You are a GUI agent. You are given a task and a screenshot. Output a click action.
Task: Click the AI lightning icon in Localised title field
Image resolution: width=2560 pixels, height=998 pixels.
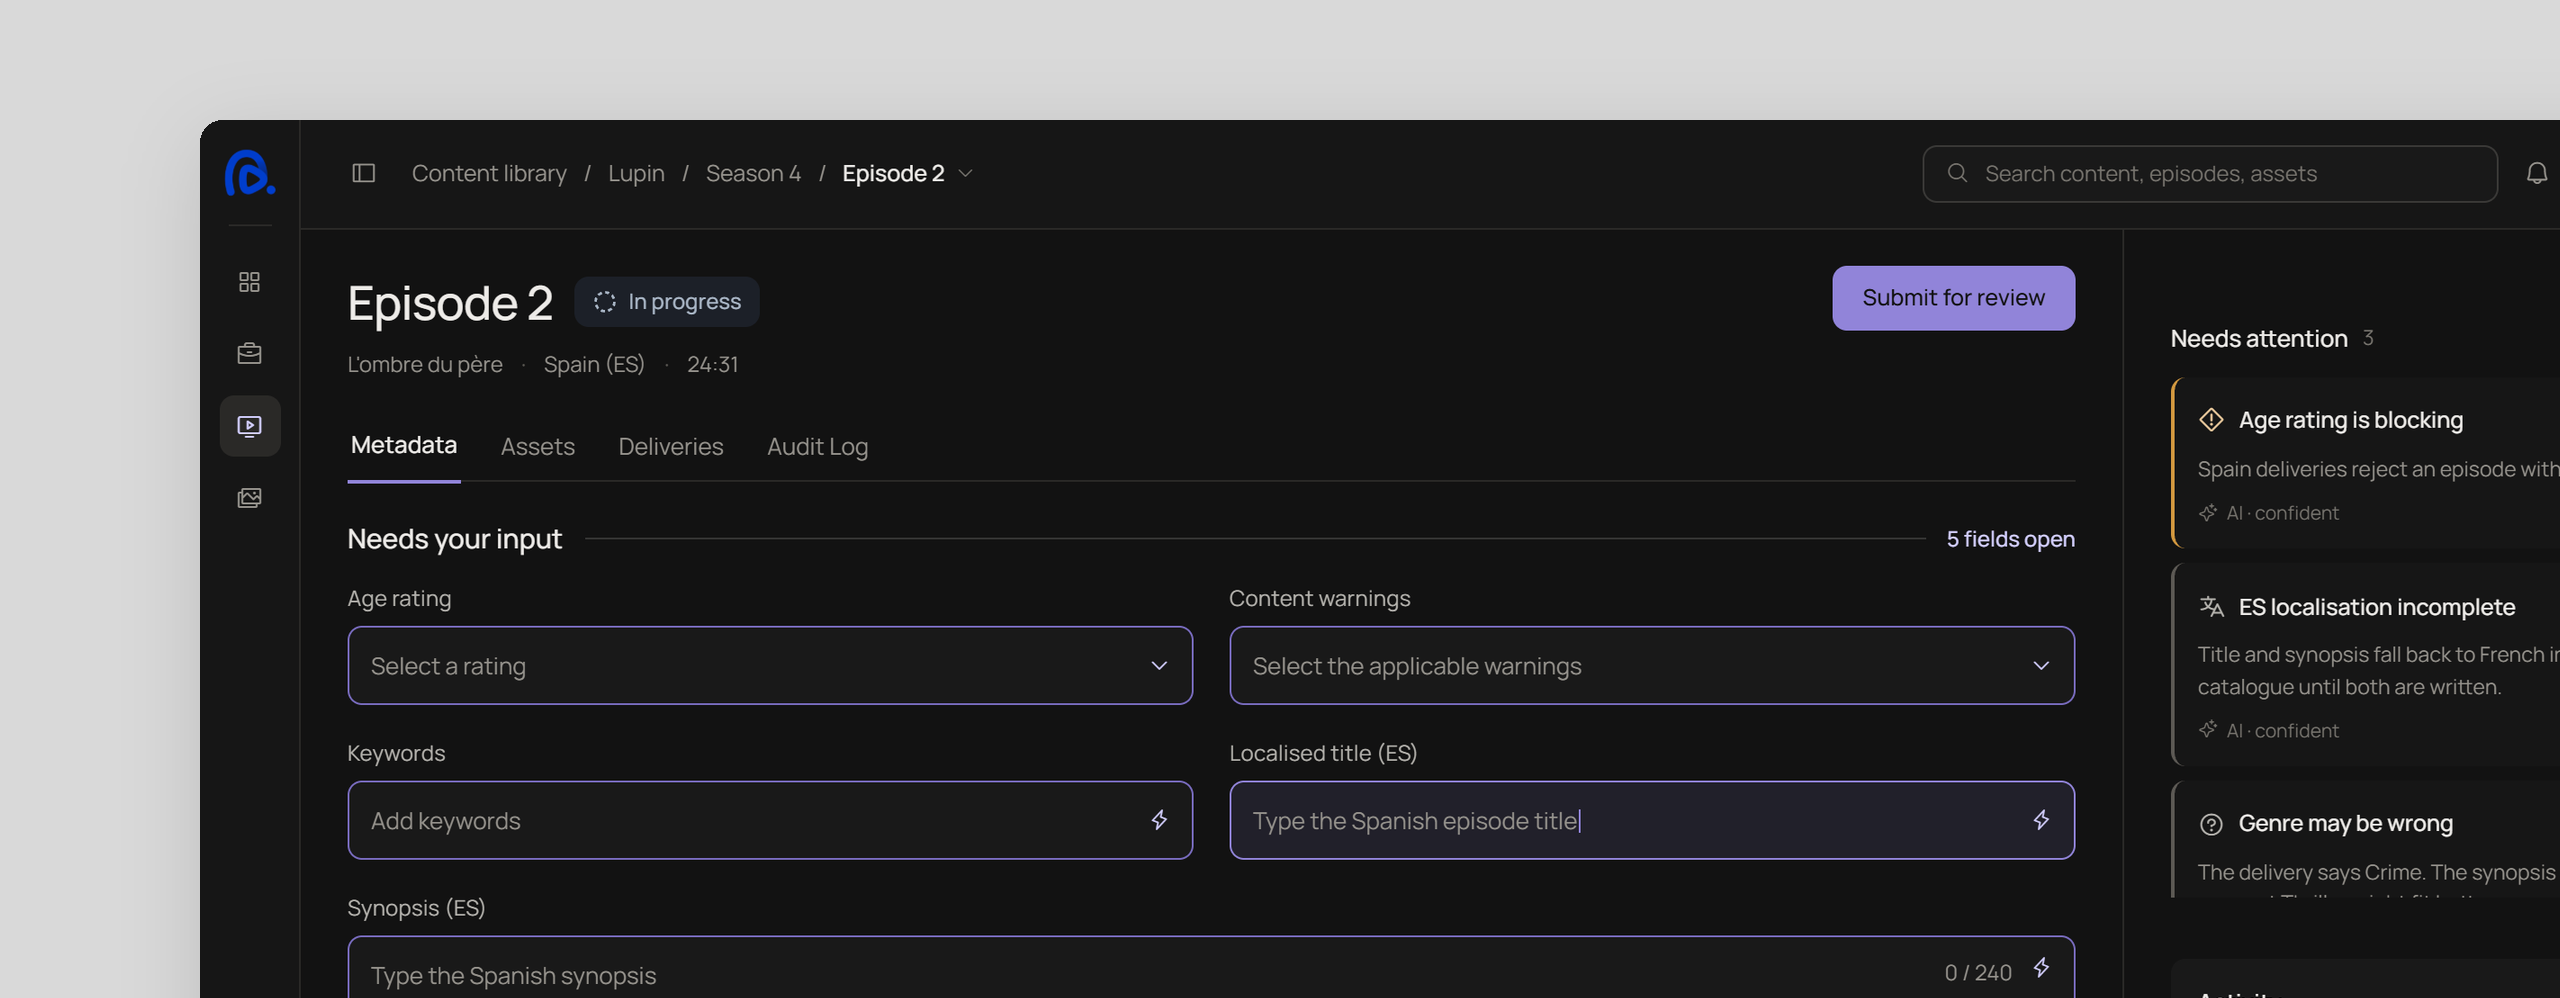pyautogui.click(x=2041, y=820)
